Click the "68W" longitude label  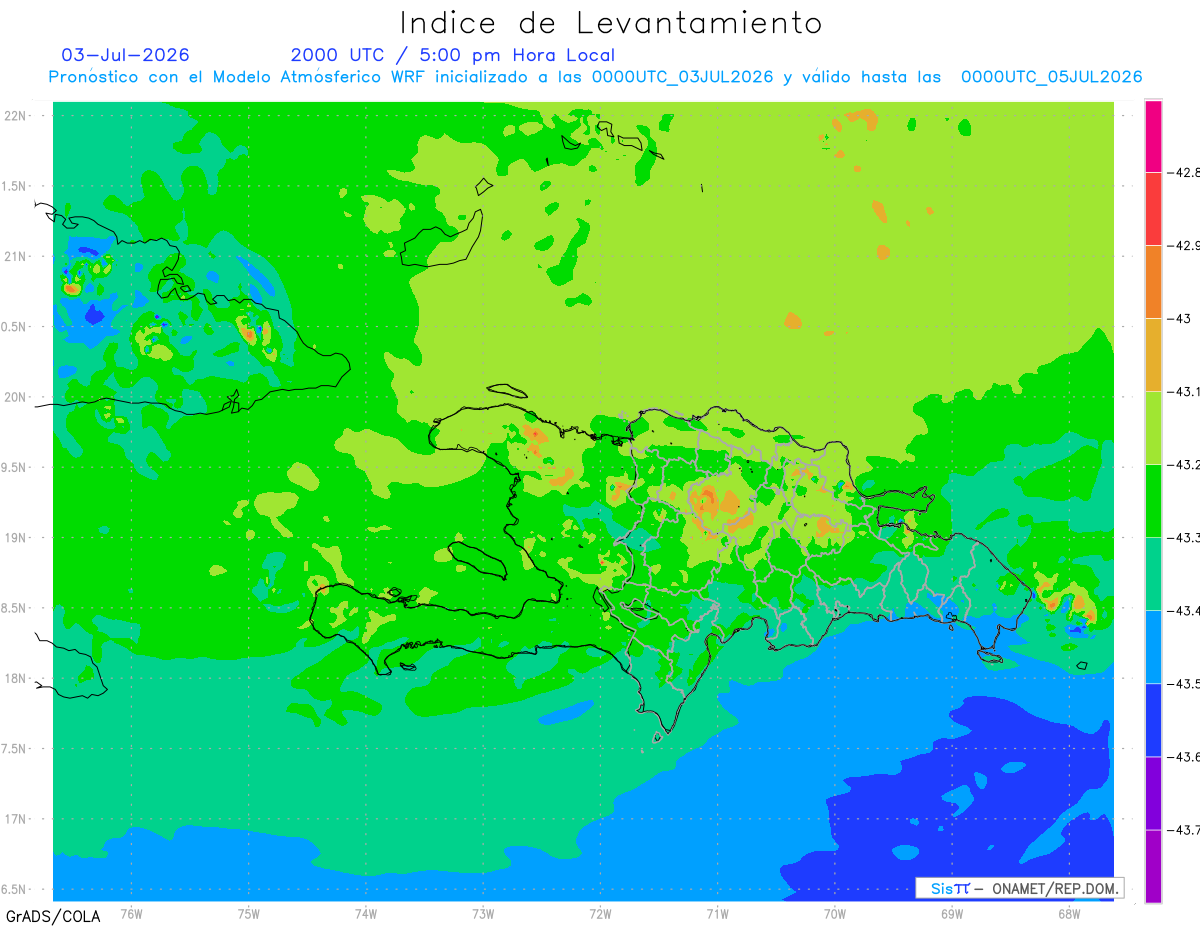[x=1068, y=914]
